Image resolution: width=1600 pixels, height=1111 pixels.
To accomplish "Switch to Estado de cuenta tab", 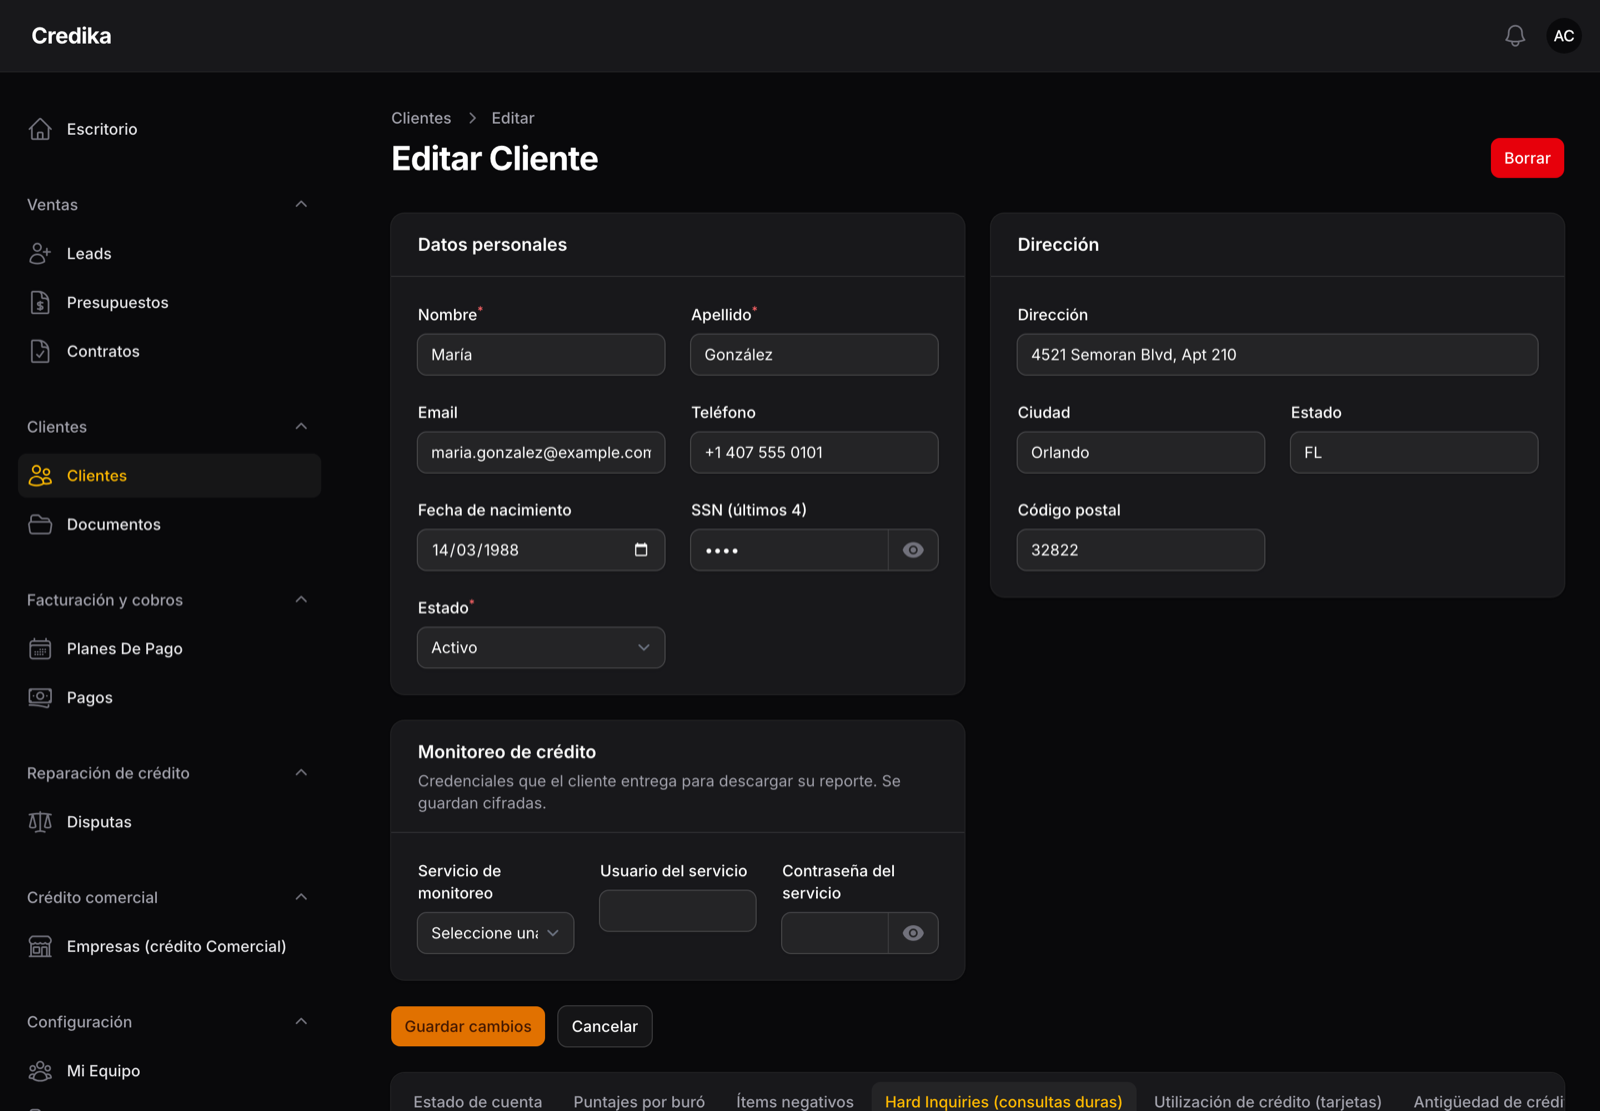I will click(478, 1101).
